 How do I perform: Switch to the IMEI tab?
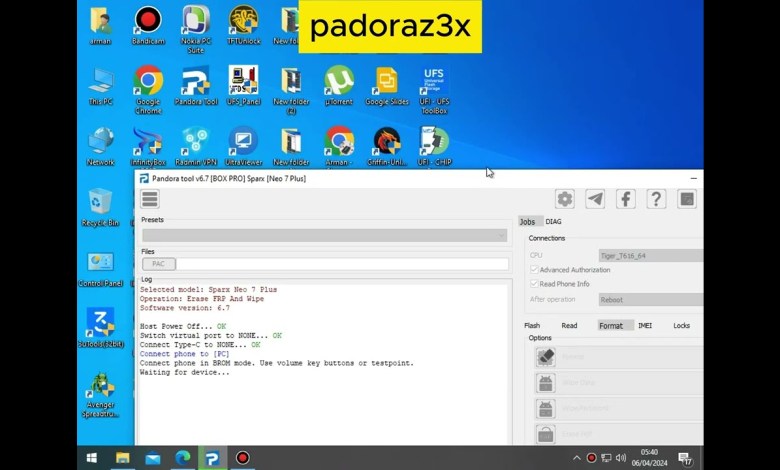coord(645,325)
